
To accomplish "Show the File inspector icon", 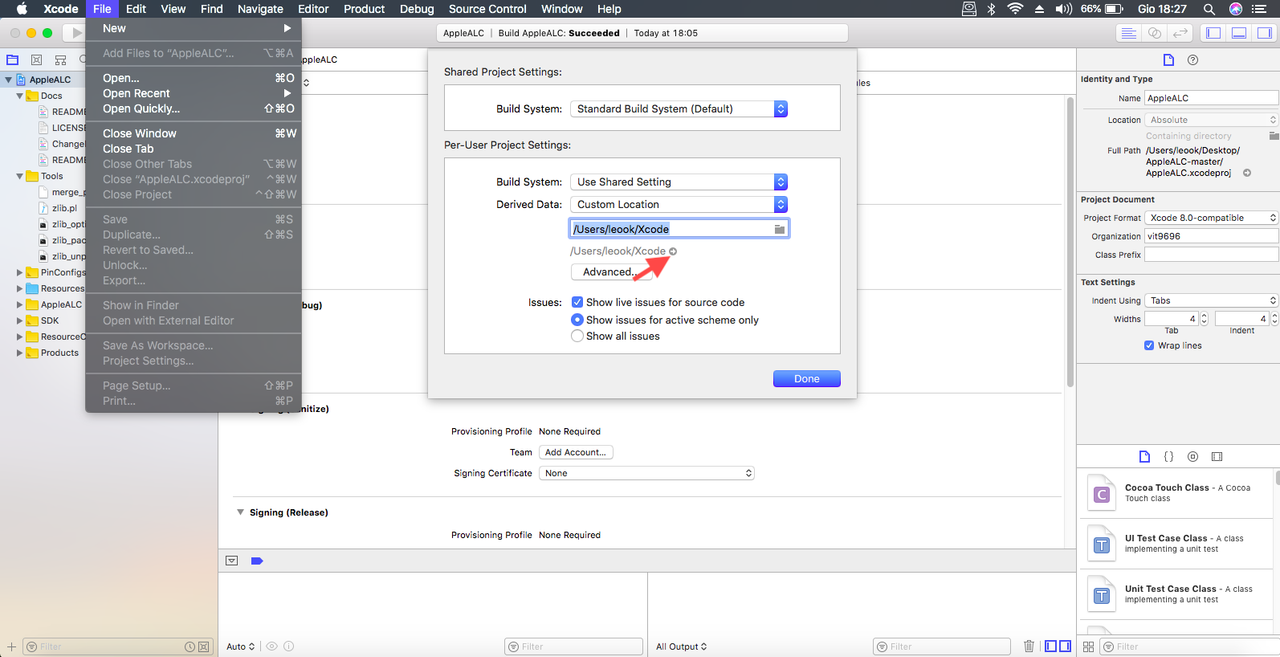I will [1169, 60].
